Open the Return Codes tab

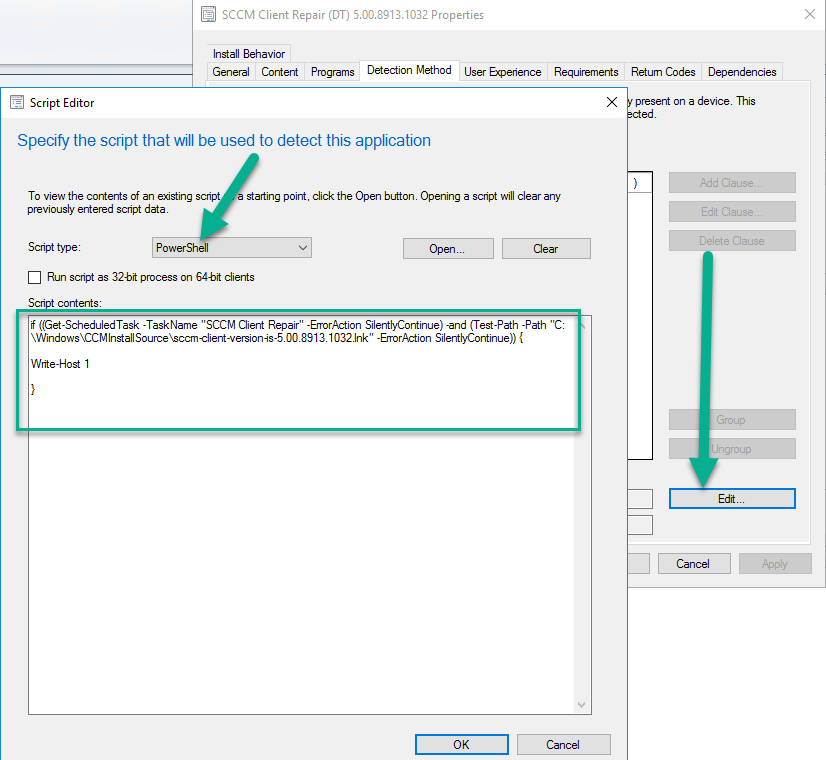[663, 72]
